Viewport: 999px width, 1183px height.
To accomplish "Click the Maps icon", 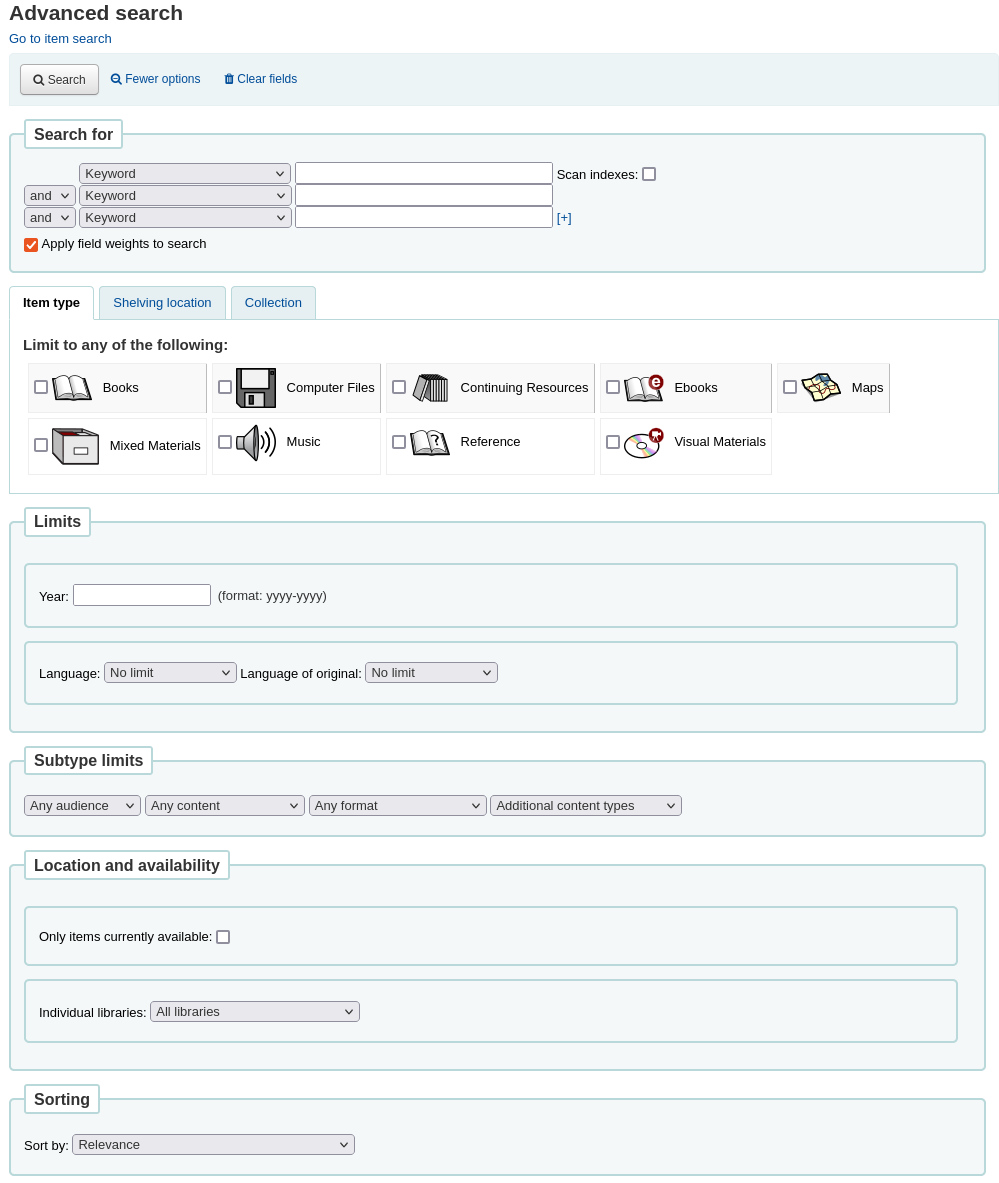I will (820, 387).
